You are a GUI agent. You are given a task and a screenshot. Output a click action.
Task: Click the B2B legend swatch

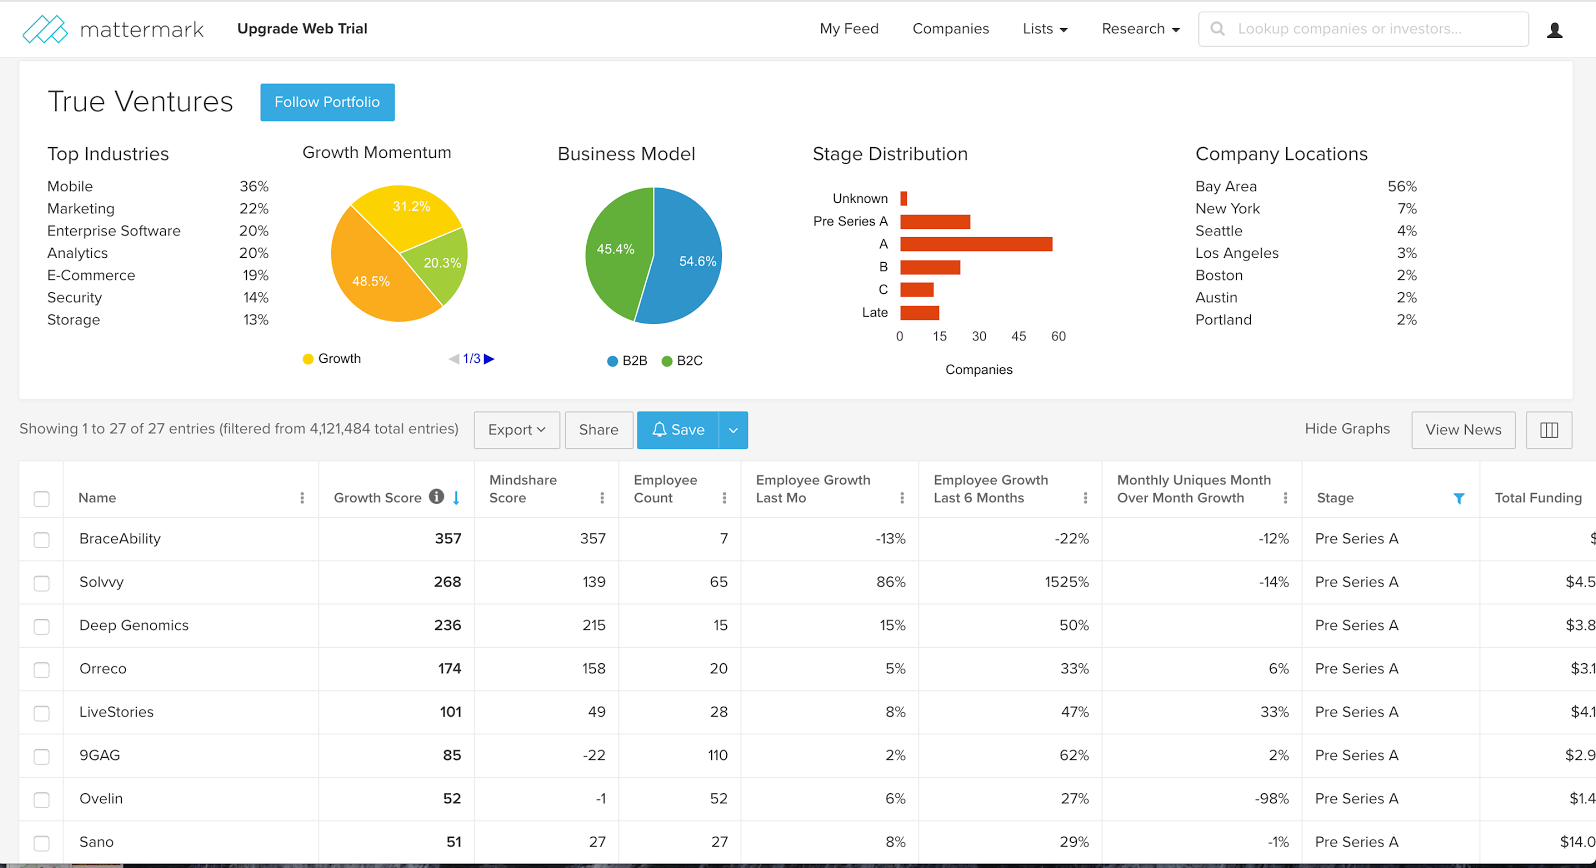click(613, 361)
